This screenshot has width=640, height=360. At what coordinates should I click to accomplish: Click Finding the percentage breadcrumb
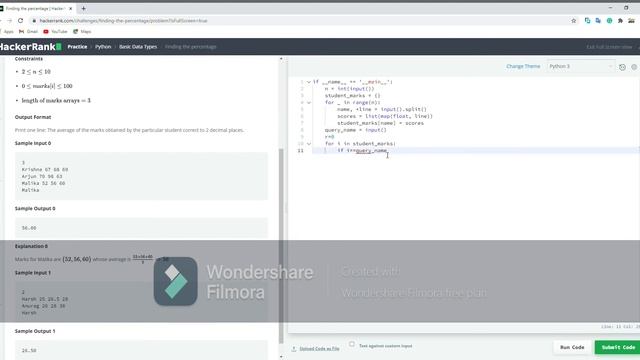click(x=191, y=47)
